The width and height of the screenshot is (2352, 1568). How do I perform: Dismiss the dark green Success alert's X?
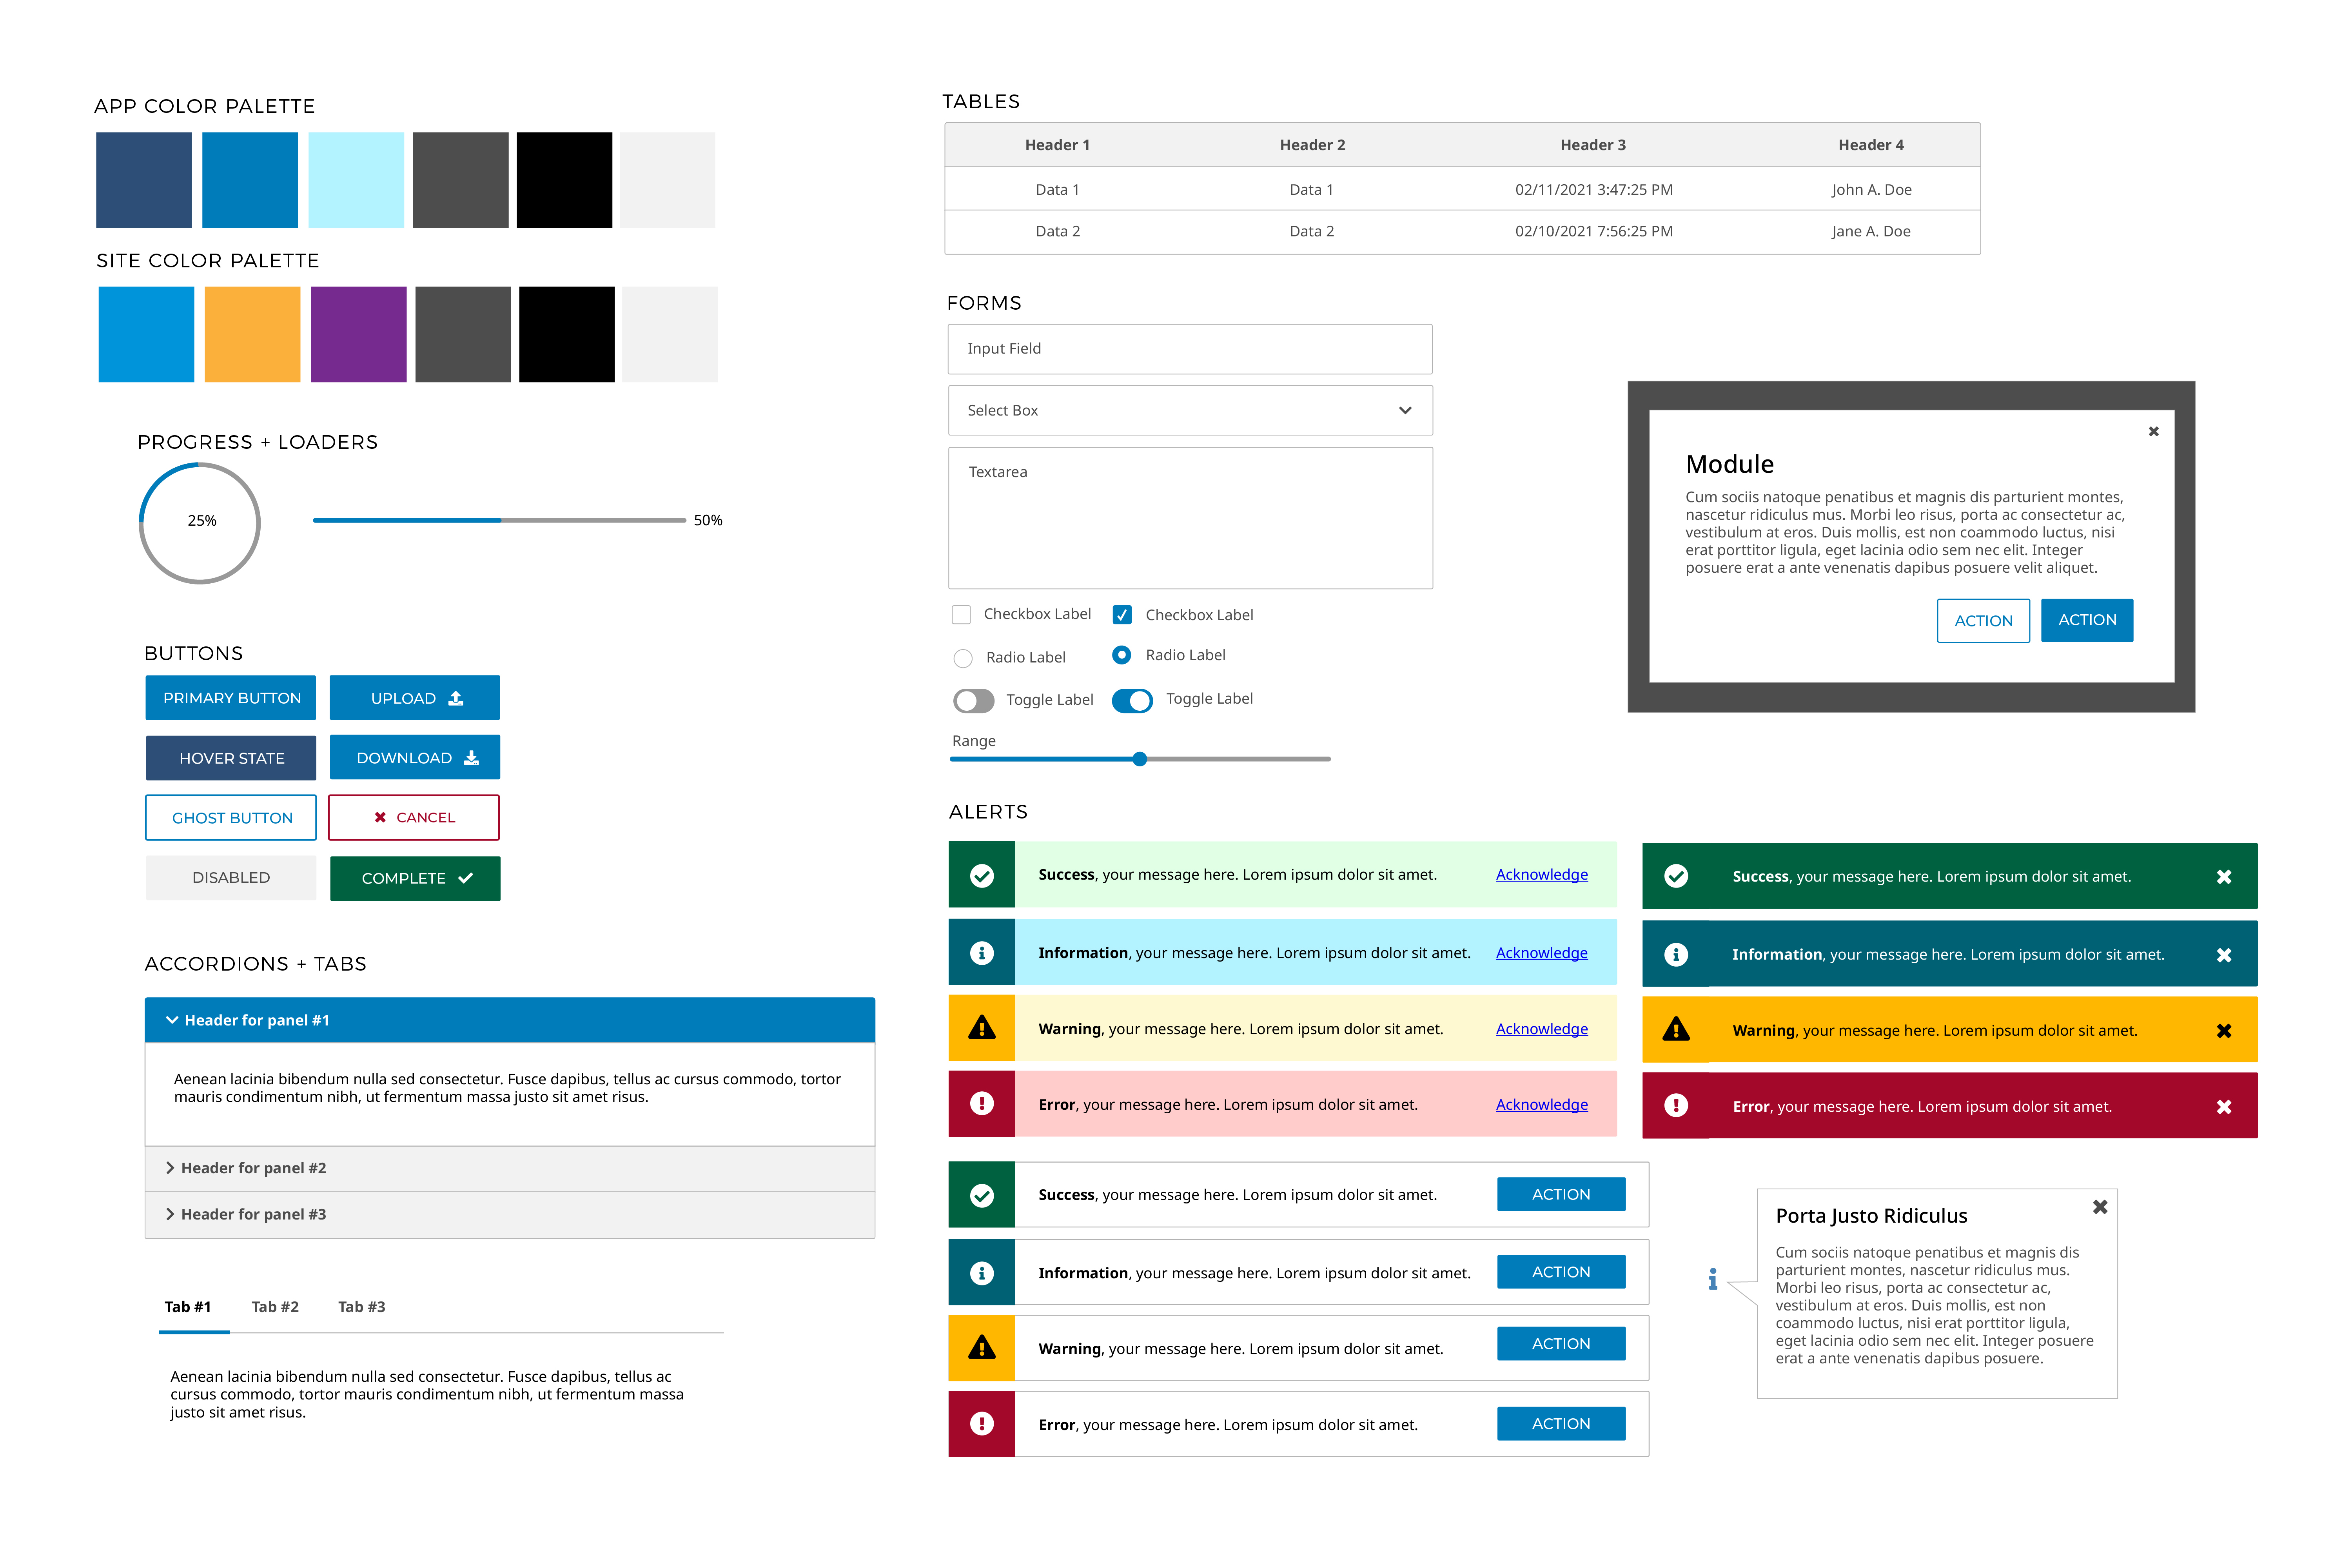pos(2223,877)
